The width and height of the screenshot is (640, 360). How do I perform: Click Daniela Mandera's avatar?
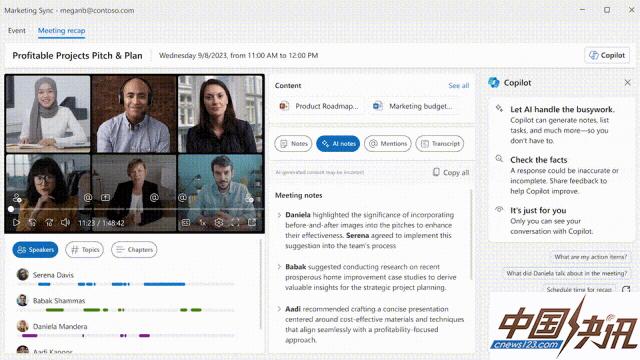click(22, 326)
